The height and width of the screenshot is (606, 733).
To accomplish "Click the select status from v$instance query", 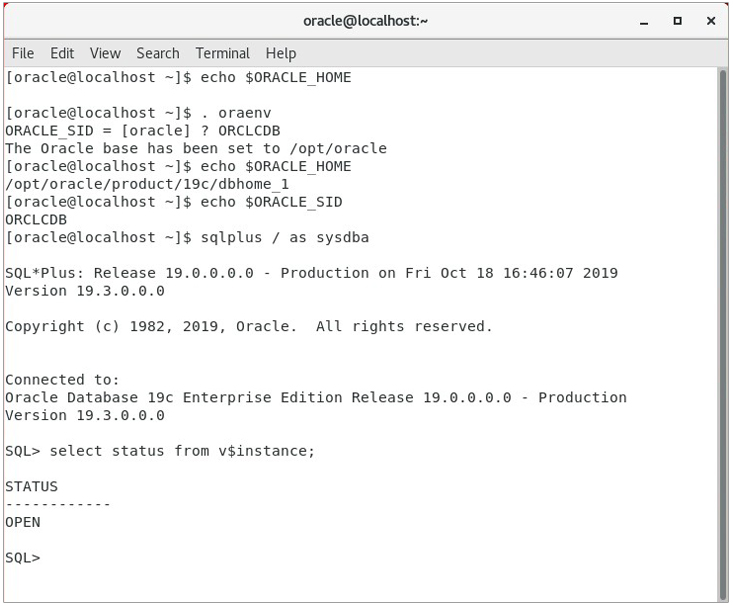I will (182, 451).
